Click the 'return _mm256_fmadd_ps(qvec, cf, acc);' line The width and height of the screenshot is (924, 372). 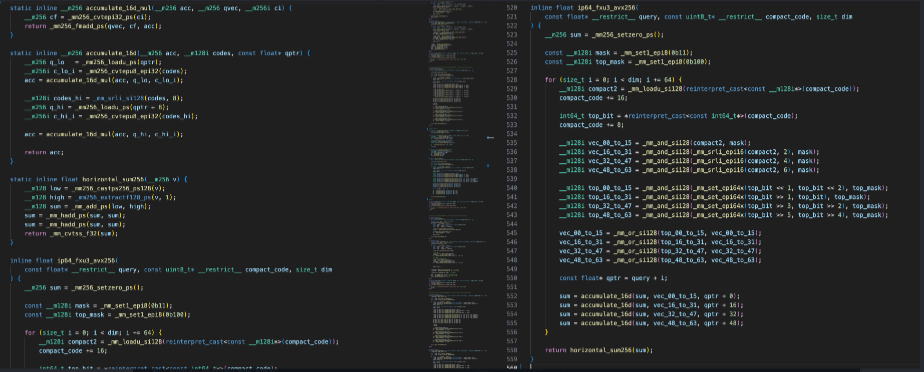tap(93, 26)
